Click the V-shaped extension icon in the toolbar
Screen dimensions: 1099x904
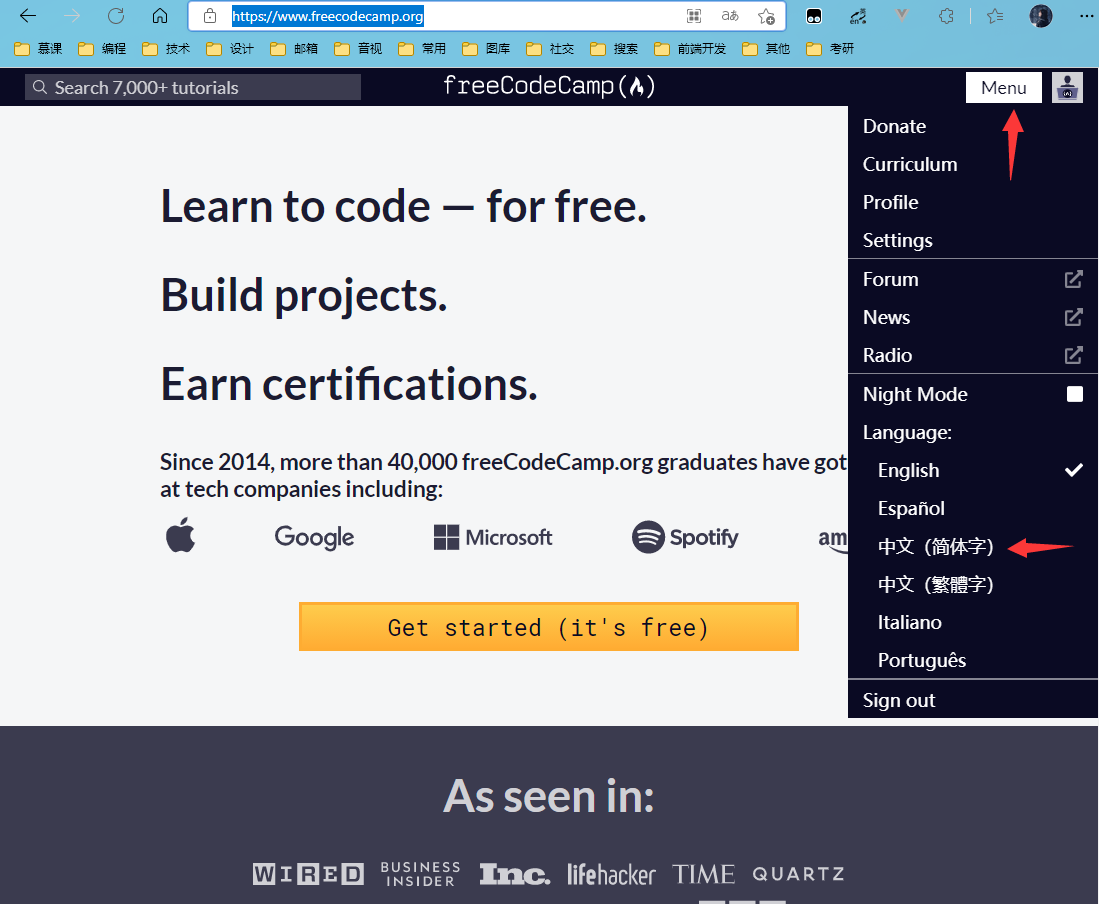tap(901, 15)
